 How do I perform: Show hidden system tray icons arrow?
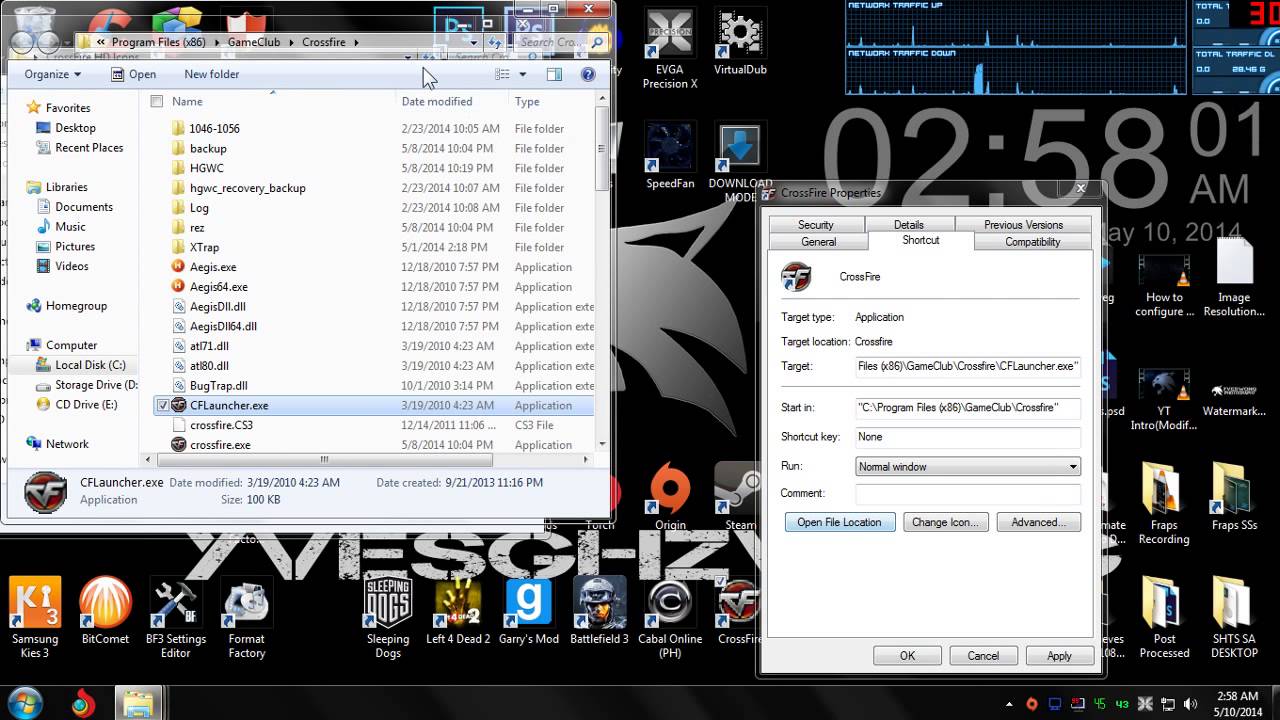(x=1009, y=703)
